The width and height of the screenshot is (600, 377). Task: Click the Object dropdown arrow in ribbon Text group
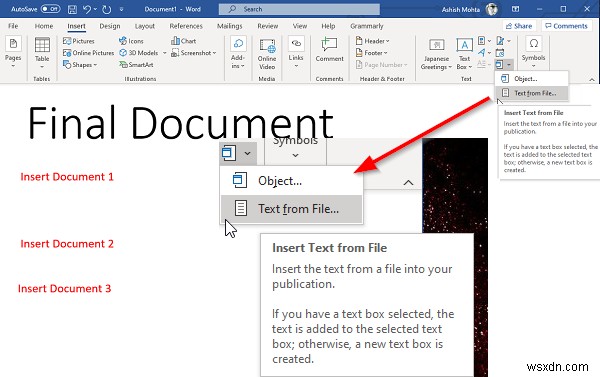[x=509, y=65]
